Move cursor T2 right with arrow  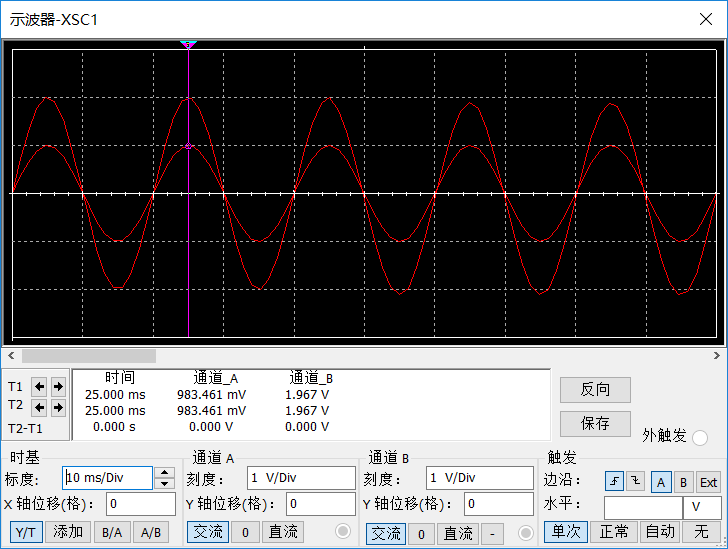(57, 407)
